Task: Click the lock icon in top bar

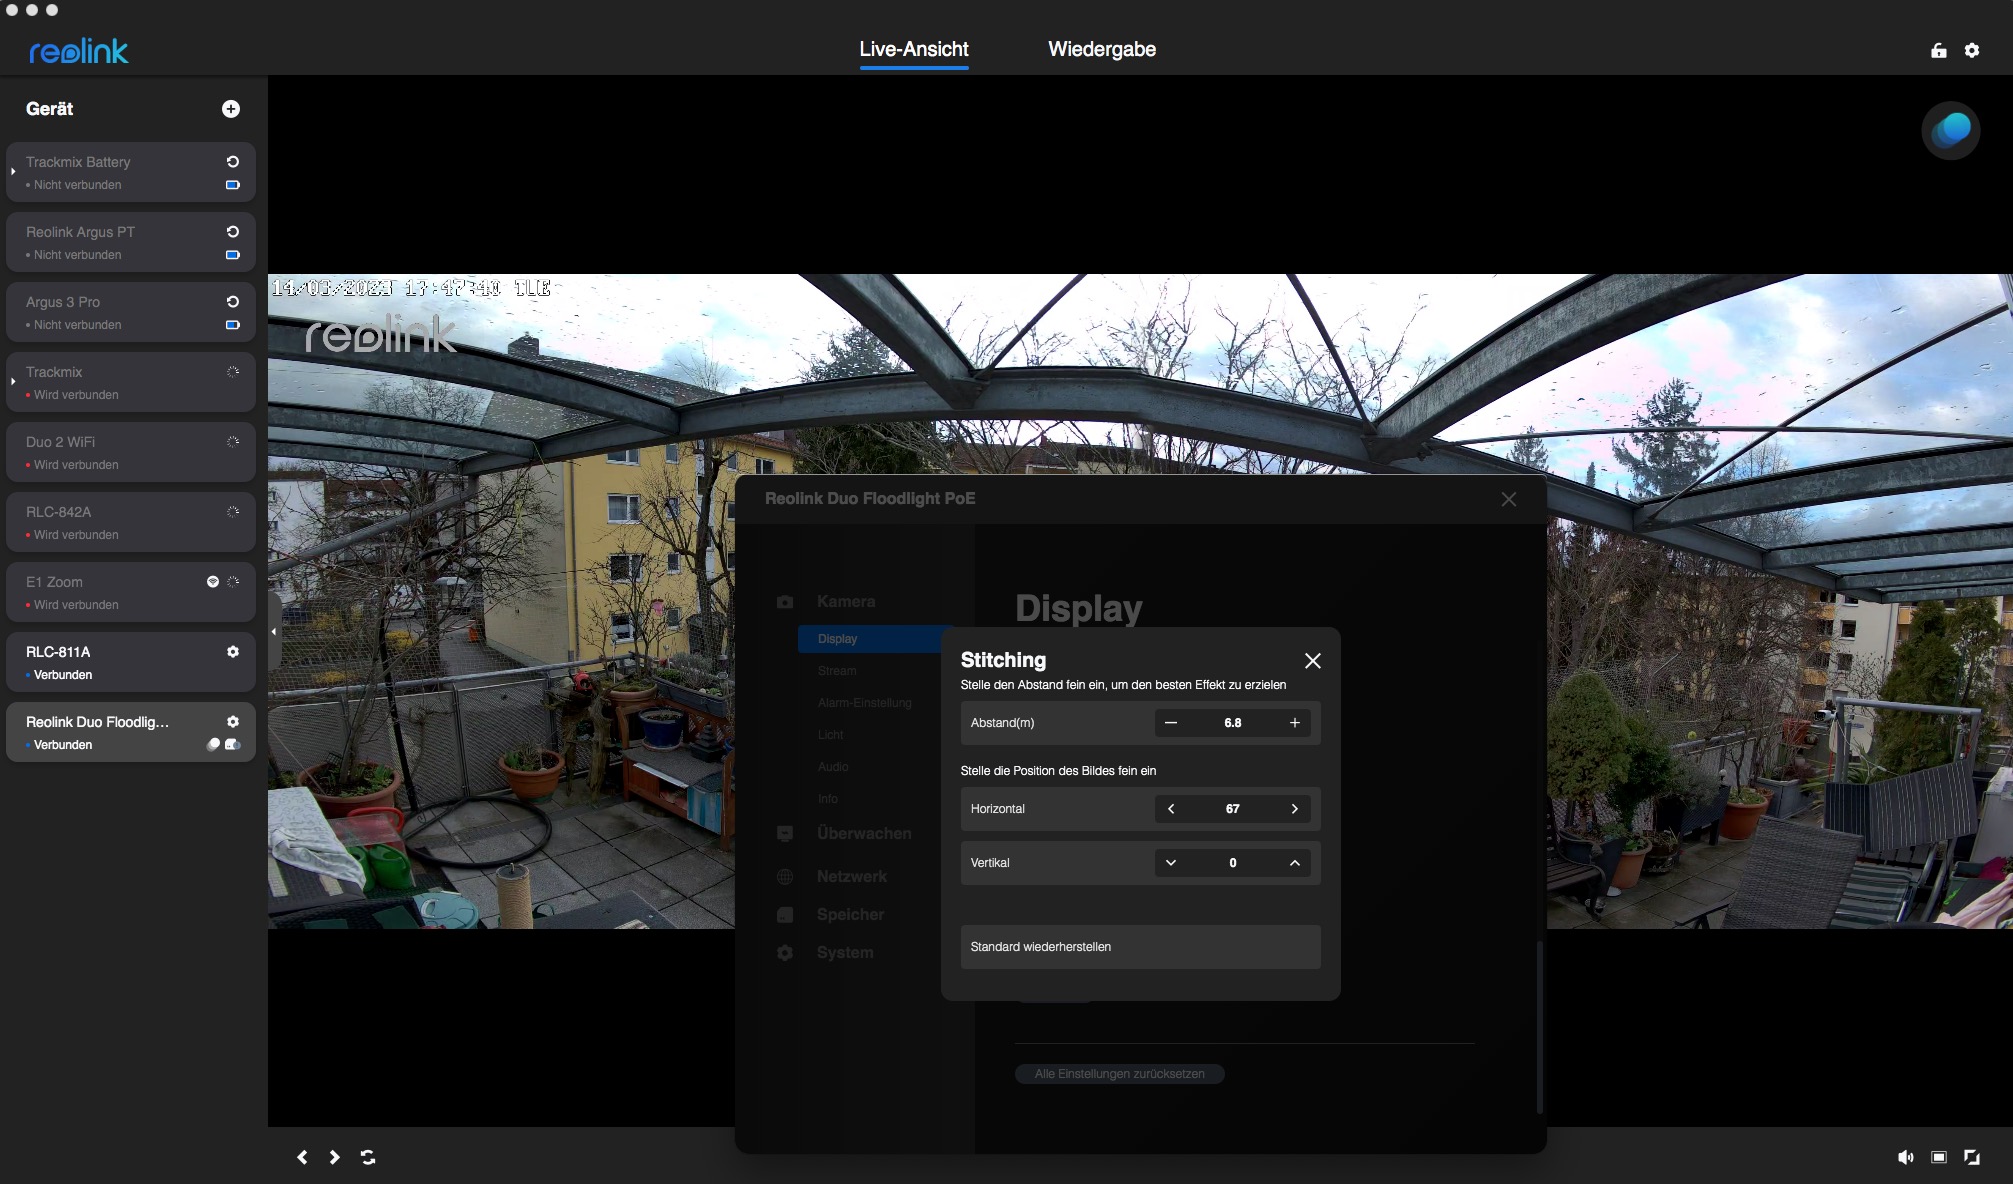Action: click(x=1938, y=50)
